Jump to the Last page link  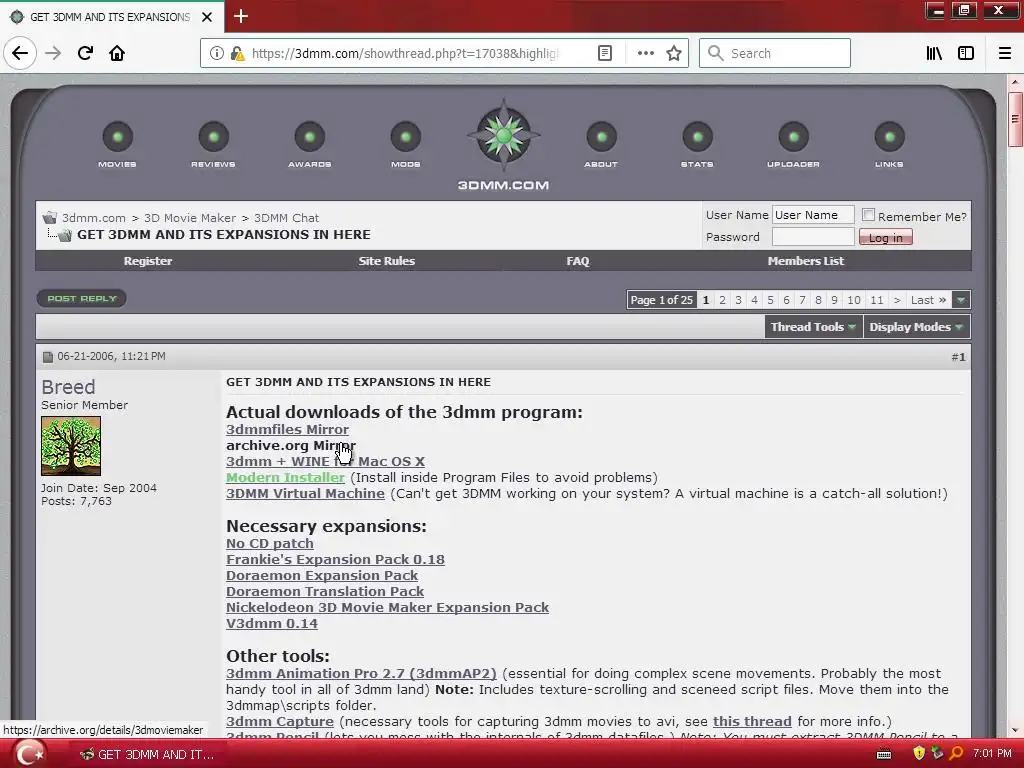928,300
